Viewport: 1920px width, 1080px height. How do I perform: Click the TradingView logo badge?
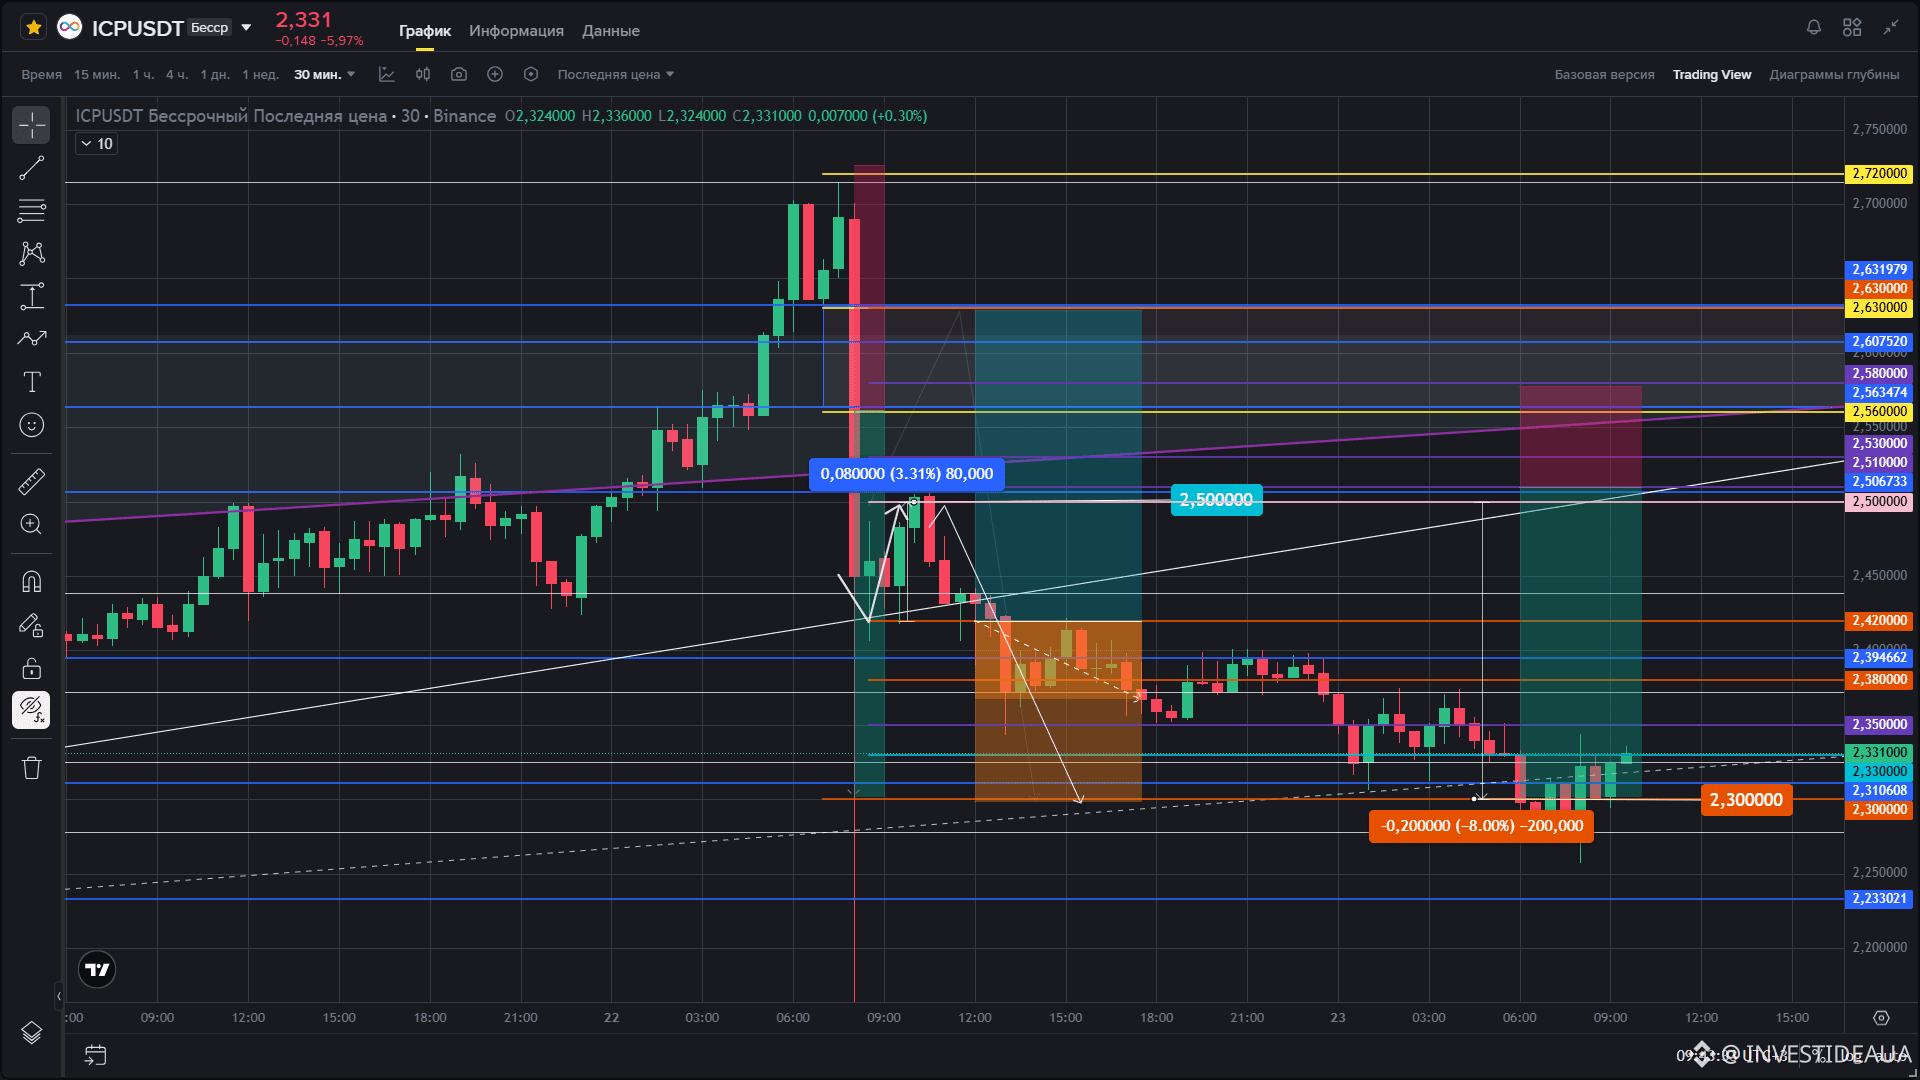pos(97,969)
